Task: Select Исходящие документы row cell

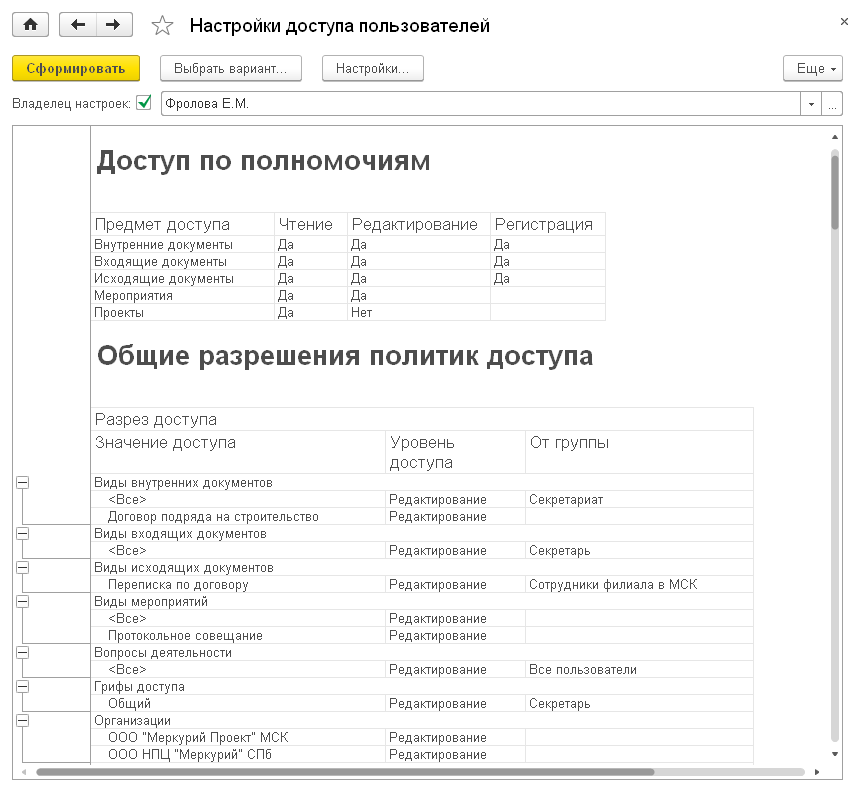Action: (x=183, y=279)
